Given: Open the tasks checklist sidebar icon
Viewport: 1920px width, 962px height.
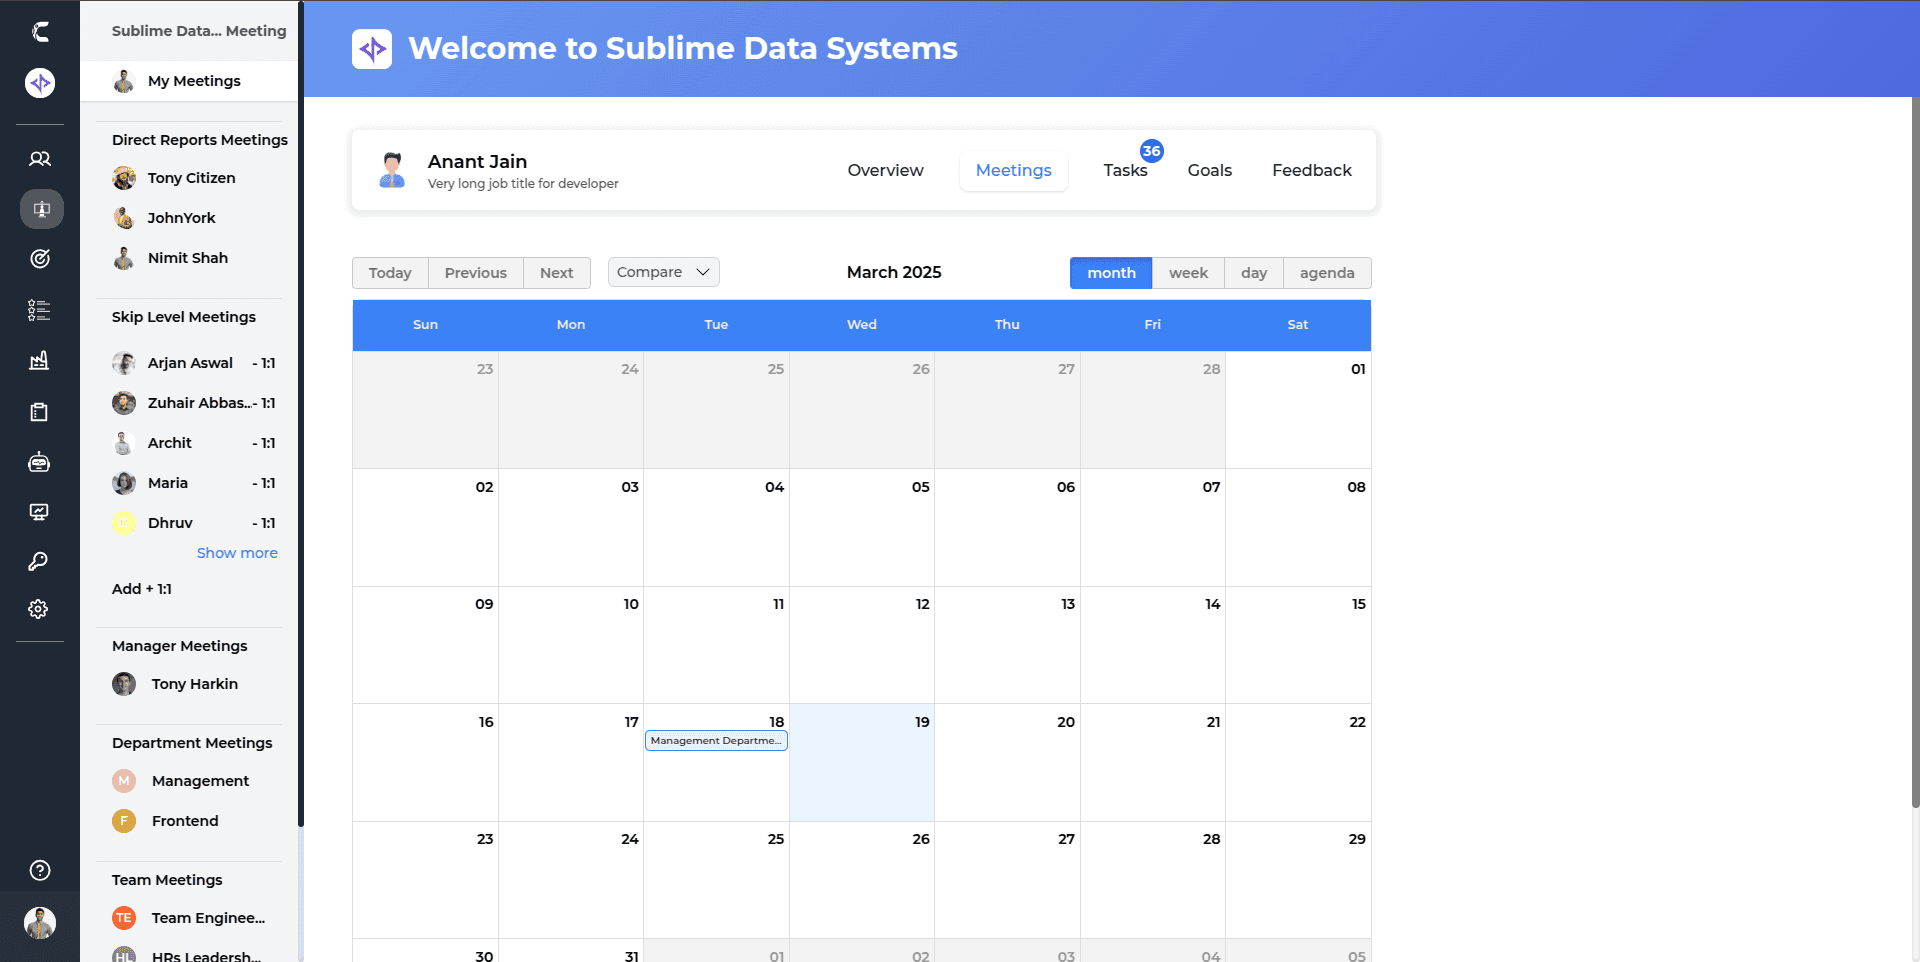Looking at the screenshot, I should click(40, 310).
